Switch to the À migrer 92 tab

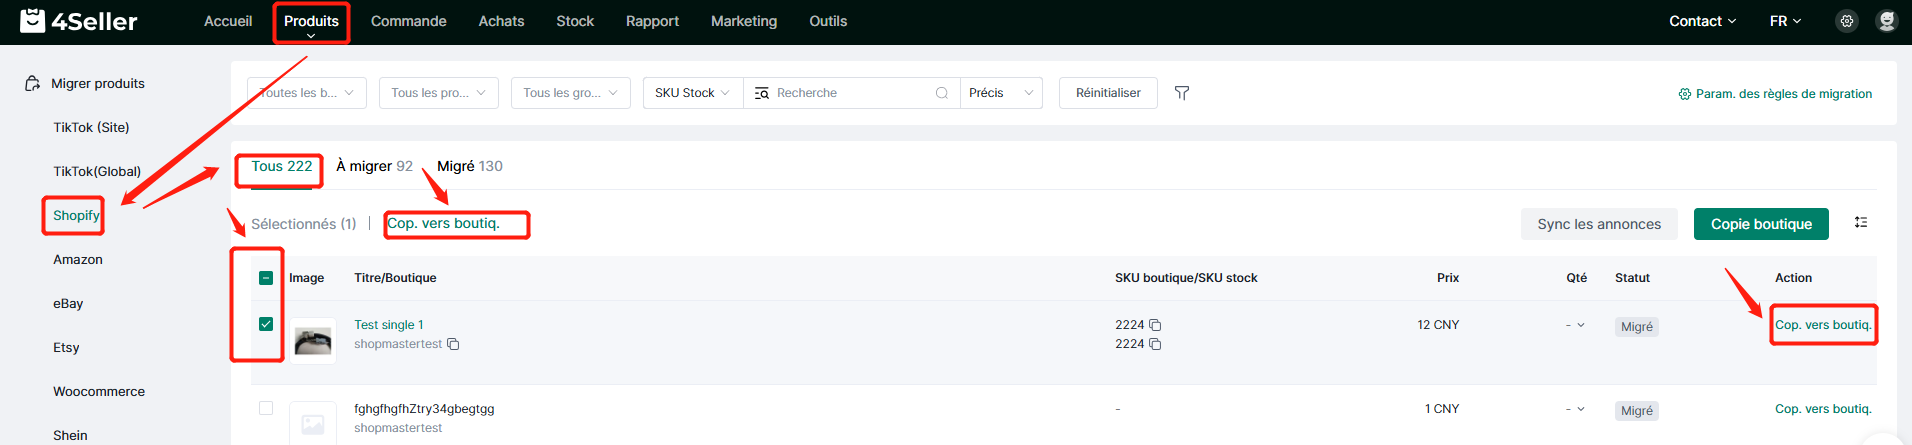click(x=374, y=166)
